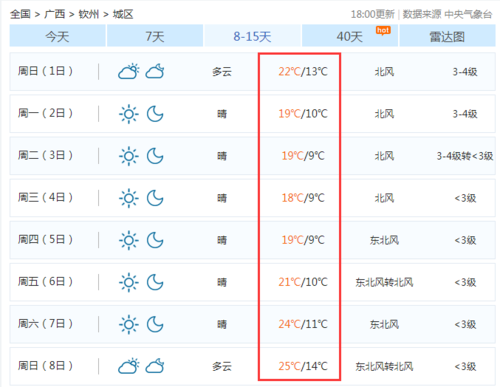
Task: Select the 周一（2日）date label
Action: (45, 113)
